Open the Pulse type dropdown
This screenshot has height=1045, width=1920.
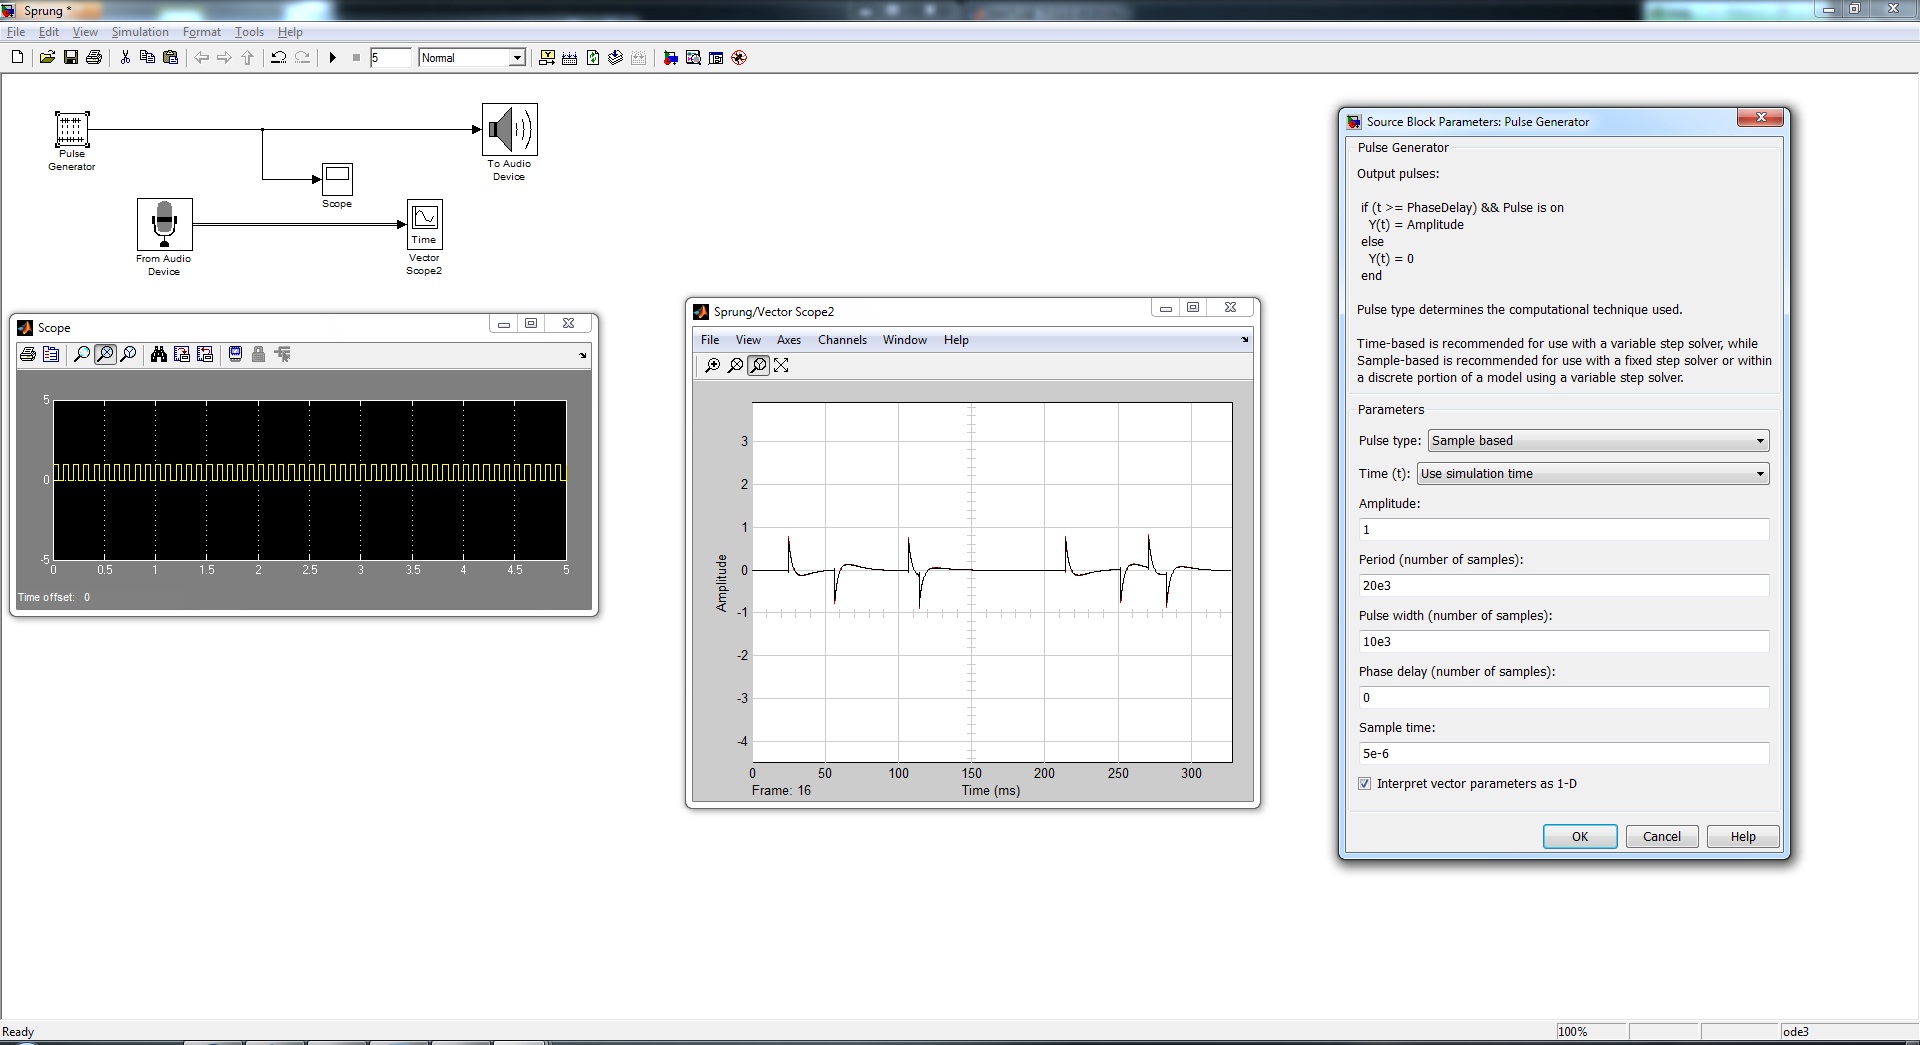coord(1597,441)
